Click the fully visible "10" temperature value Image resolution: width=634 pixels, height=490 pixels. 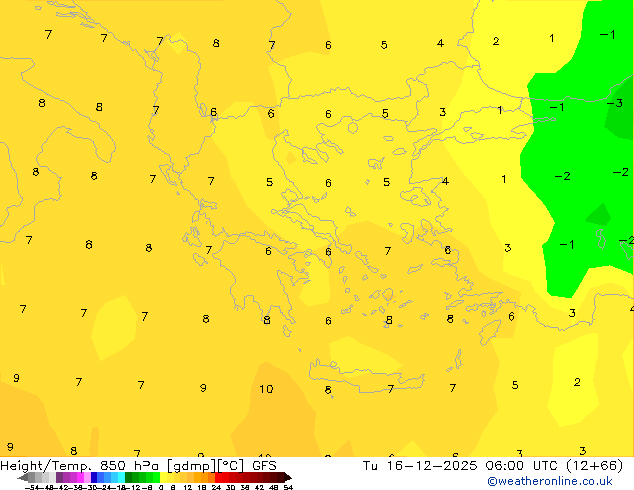(x=266, y=389)
